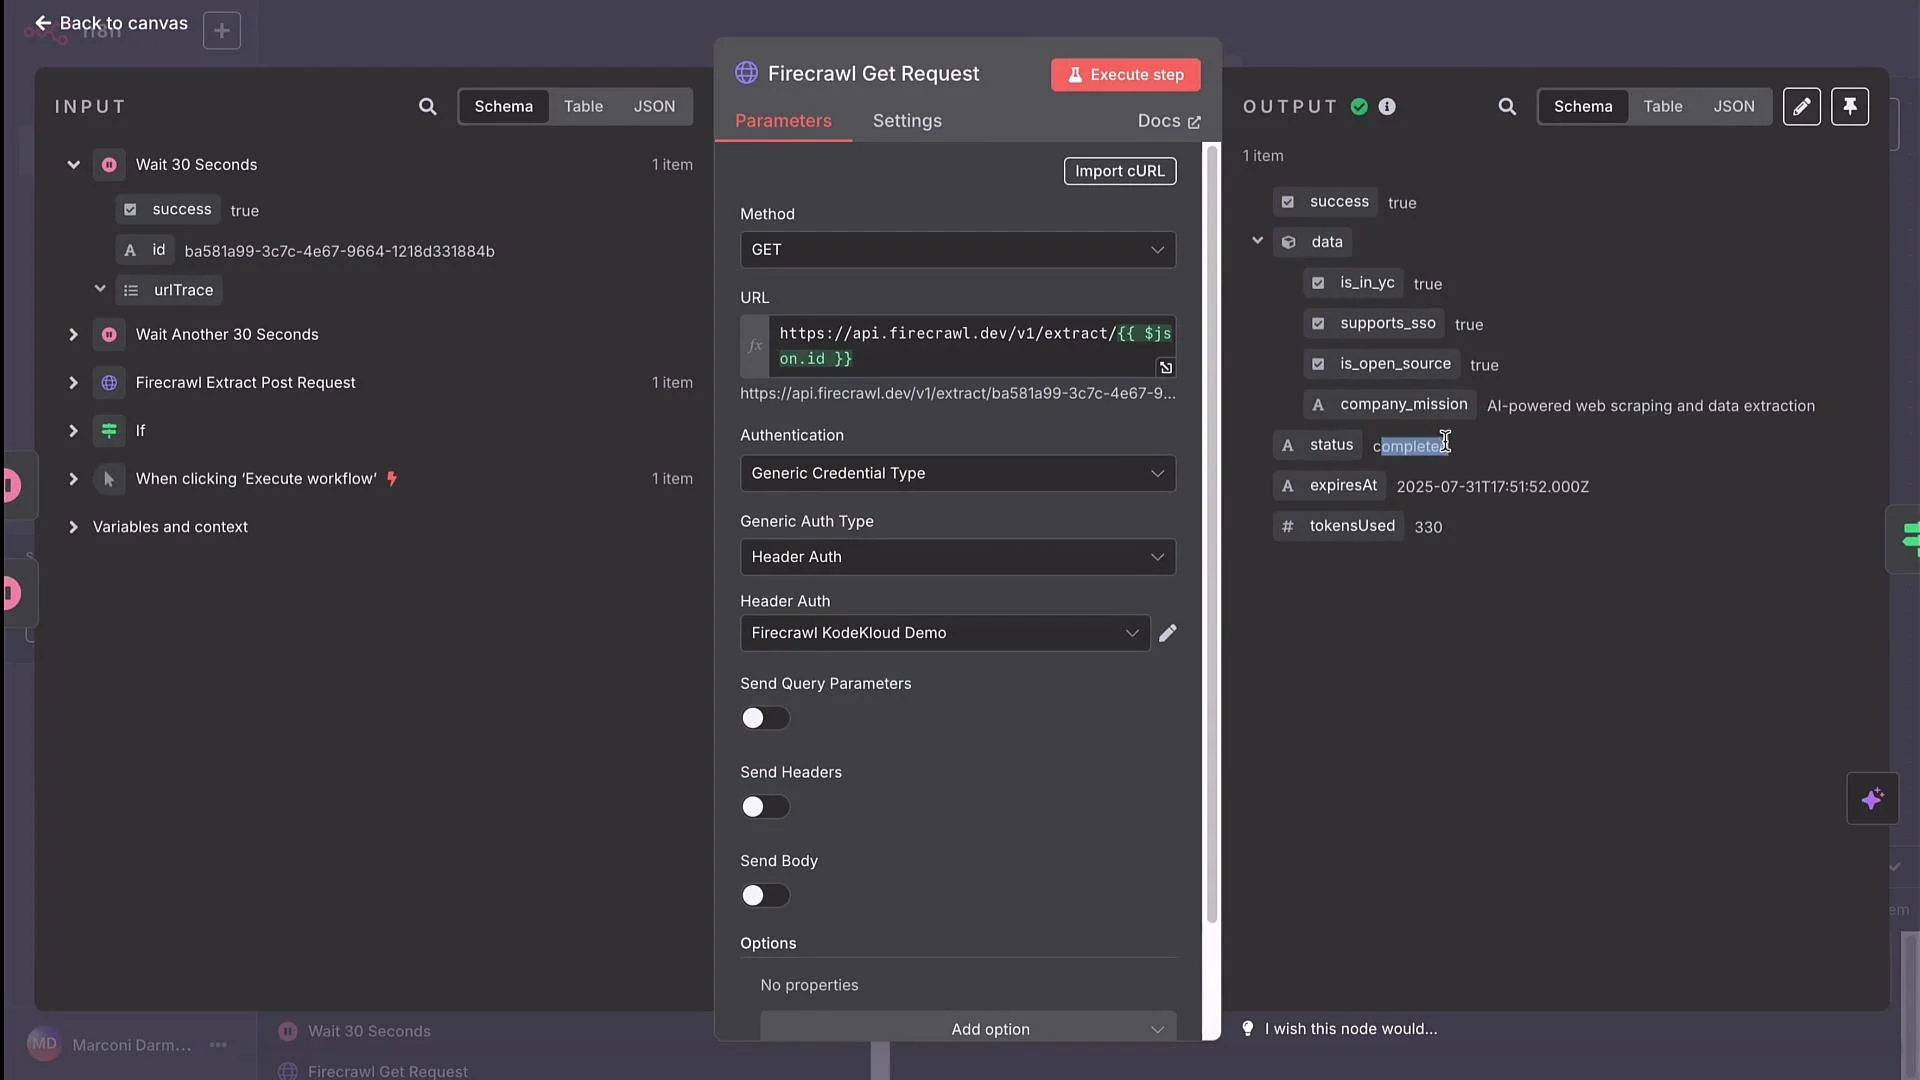Click the Execute step button
The height and width of the screenshot is (1080, 1920).
coord(1125,75)
